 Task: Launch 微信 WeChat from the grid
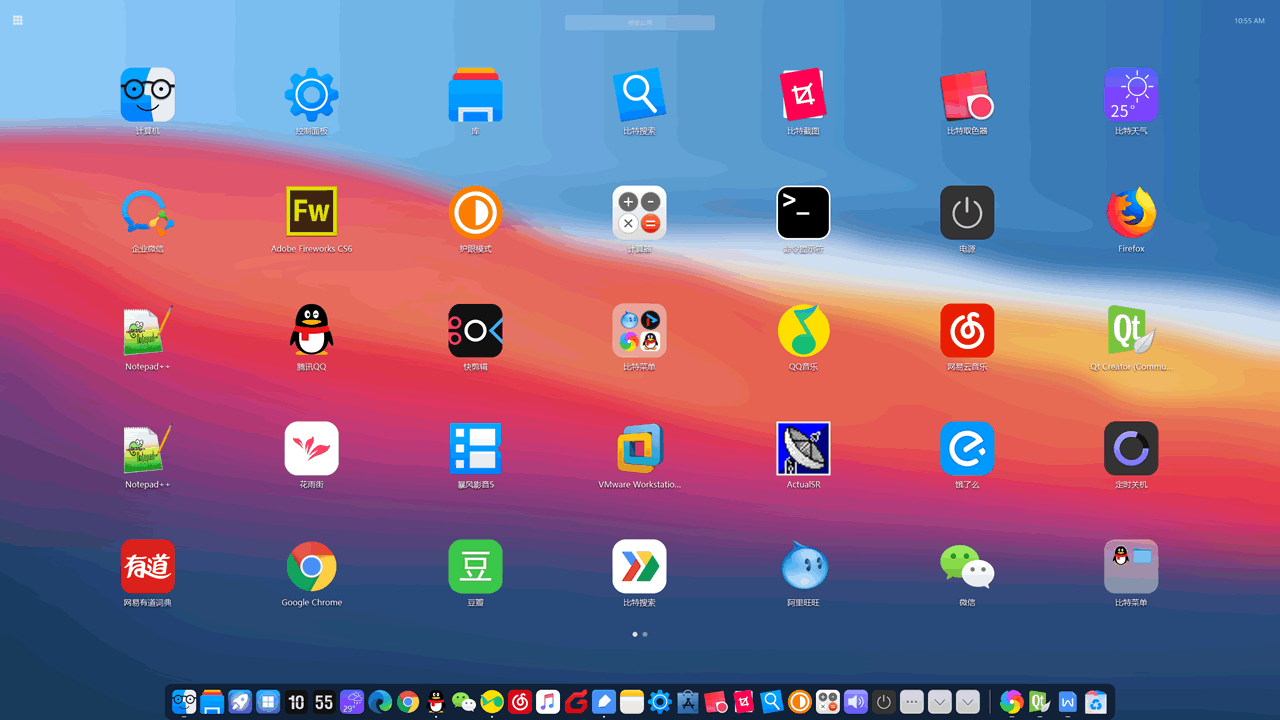click(967, 567)
